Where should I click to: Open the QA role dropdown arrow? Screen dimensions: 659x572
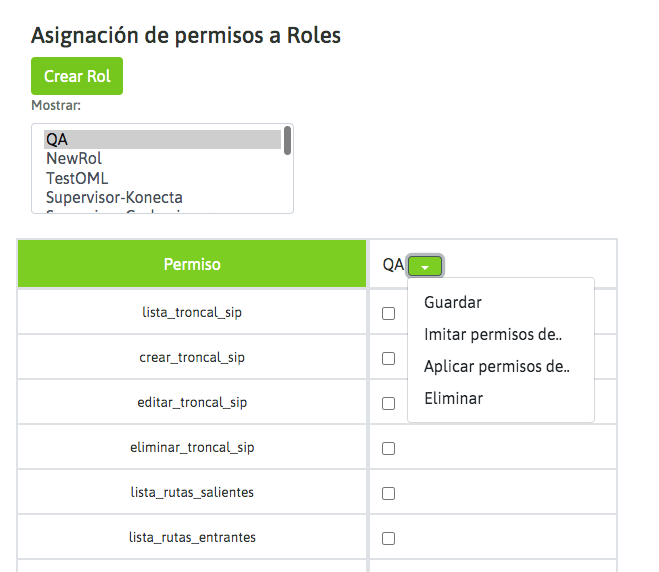tap(425, 266)
